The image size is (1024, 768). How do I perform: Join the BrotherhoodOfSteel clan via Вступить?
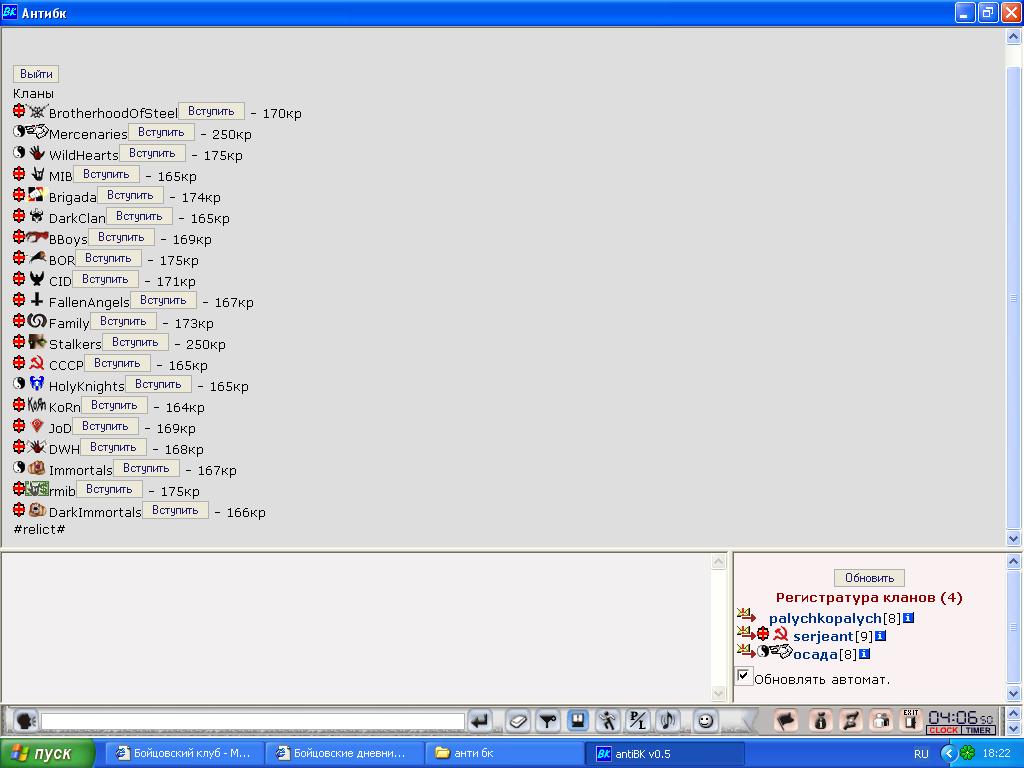[211, 111]
